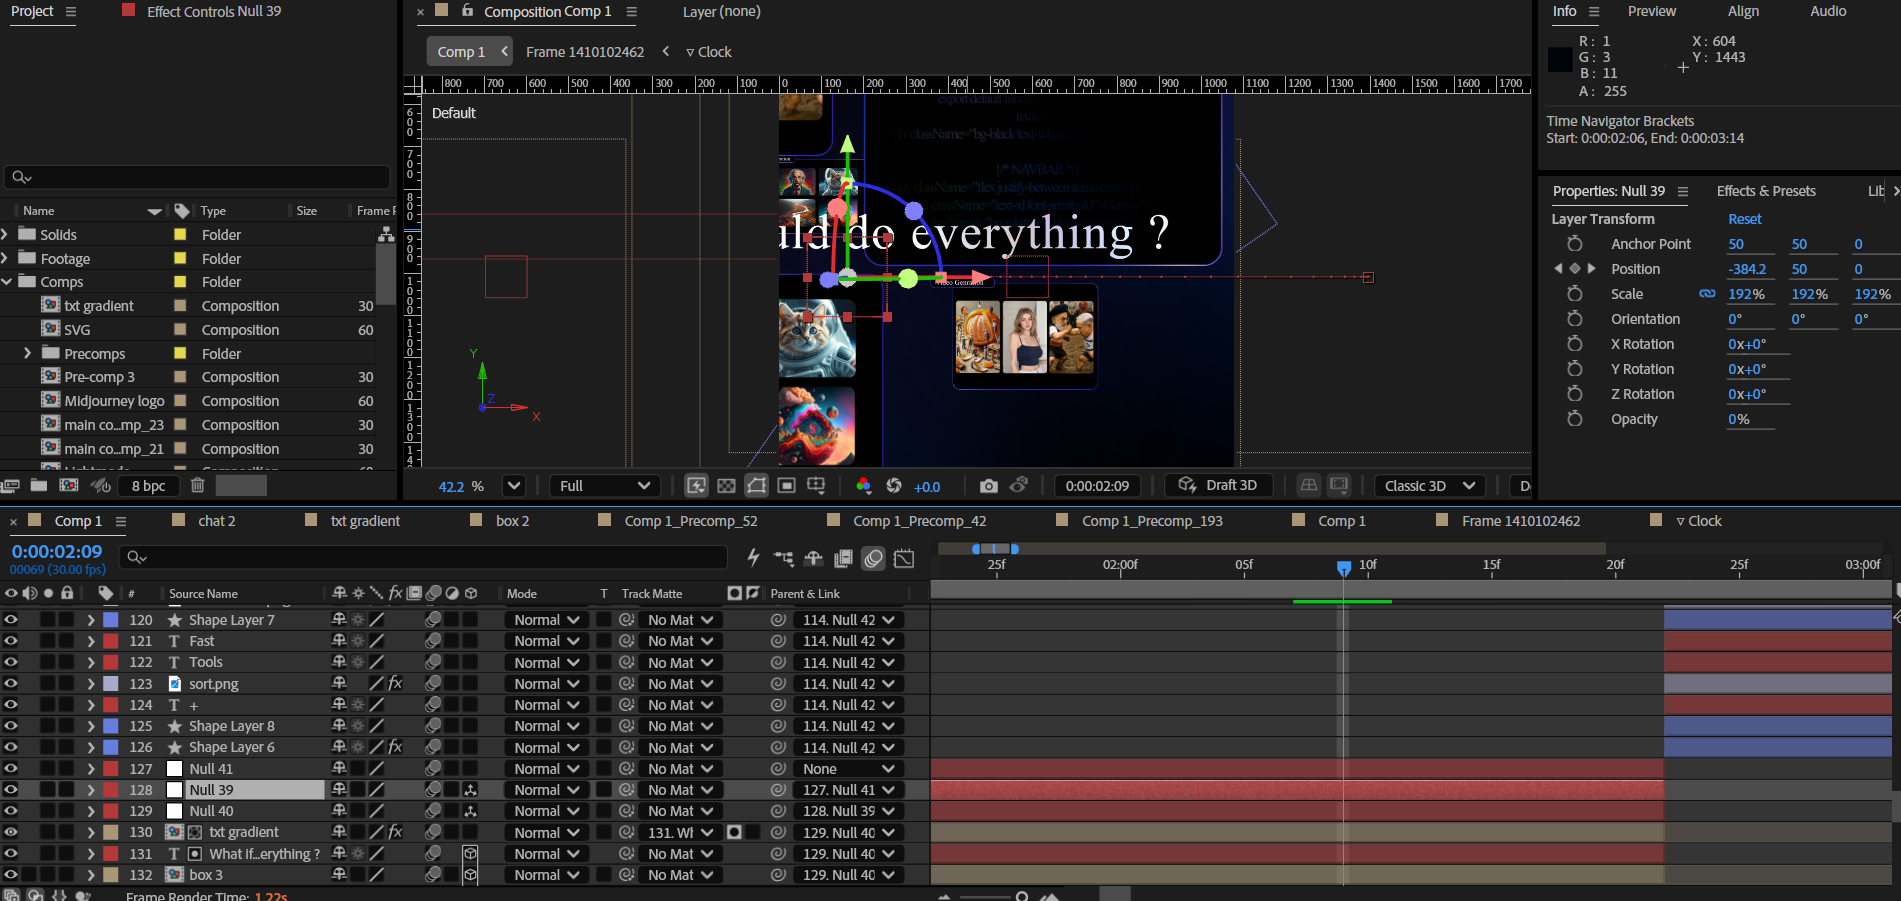Open the Effects & Presets panel tab
This screenshot has width=1901, height=901.
click(x=1765, y=191)
